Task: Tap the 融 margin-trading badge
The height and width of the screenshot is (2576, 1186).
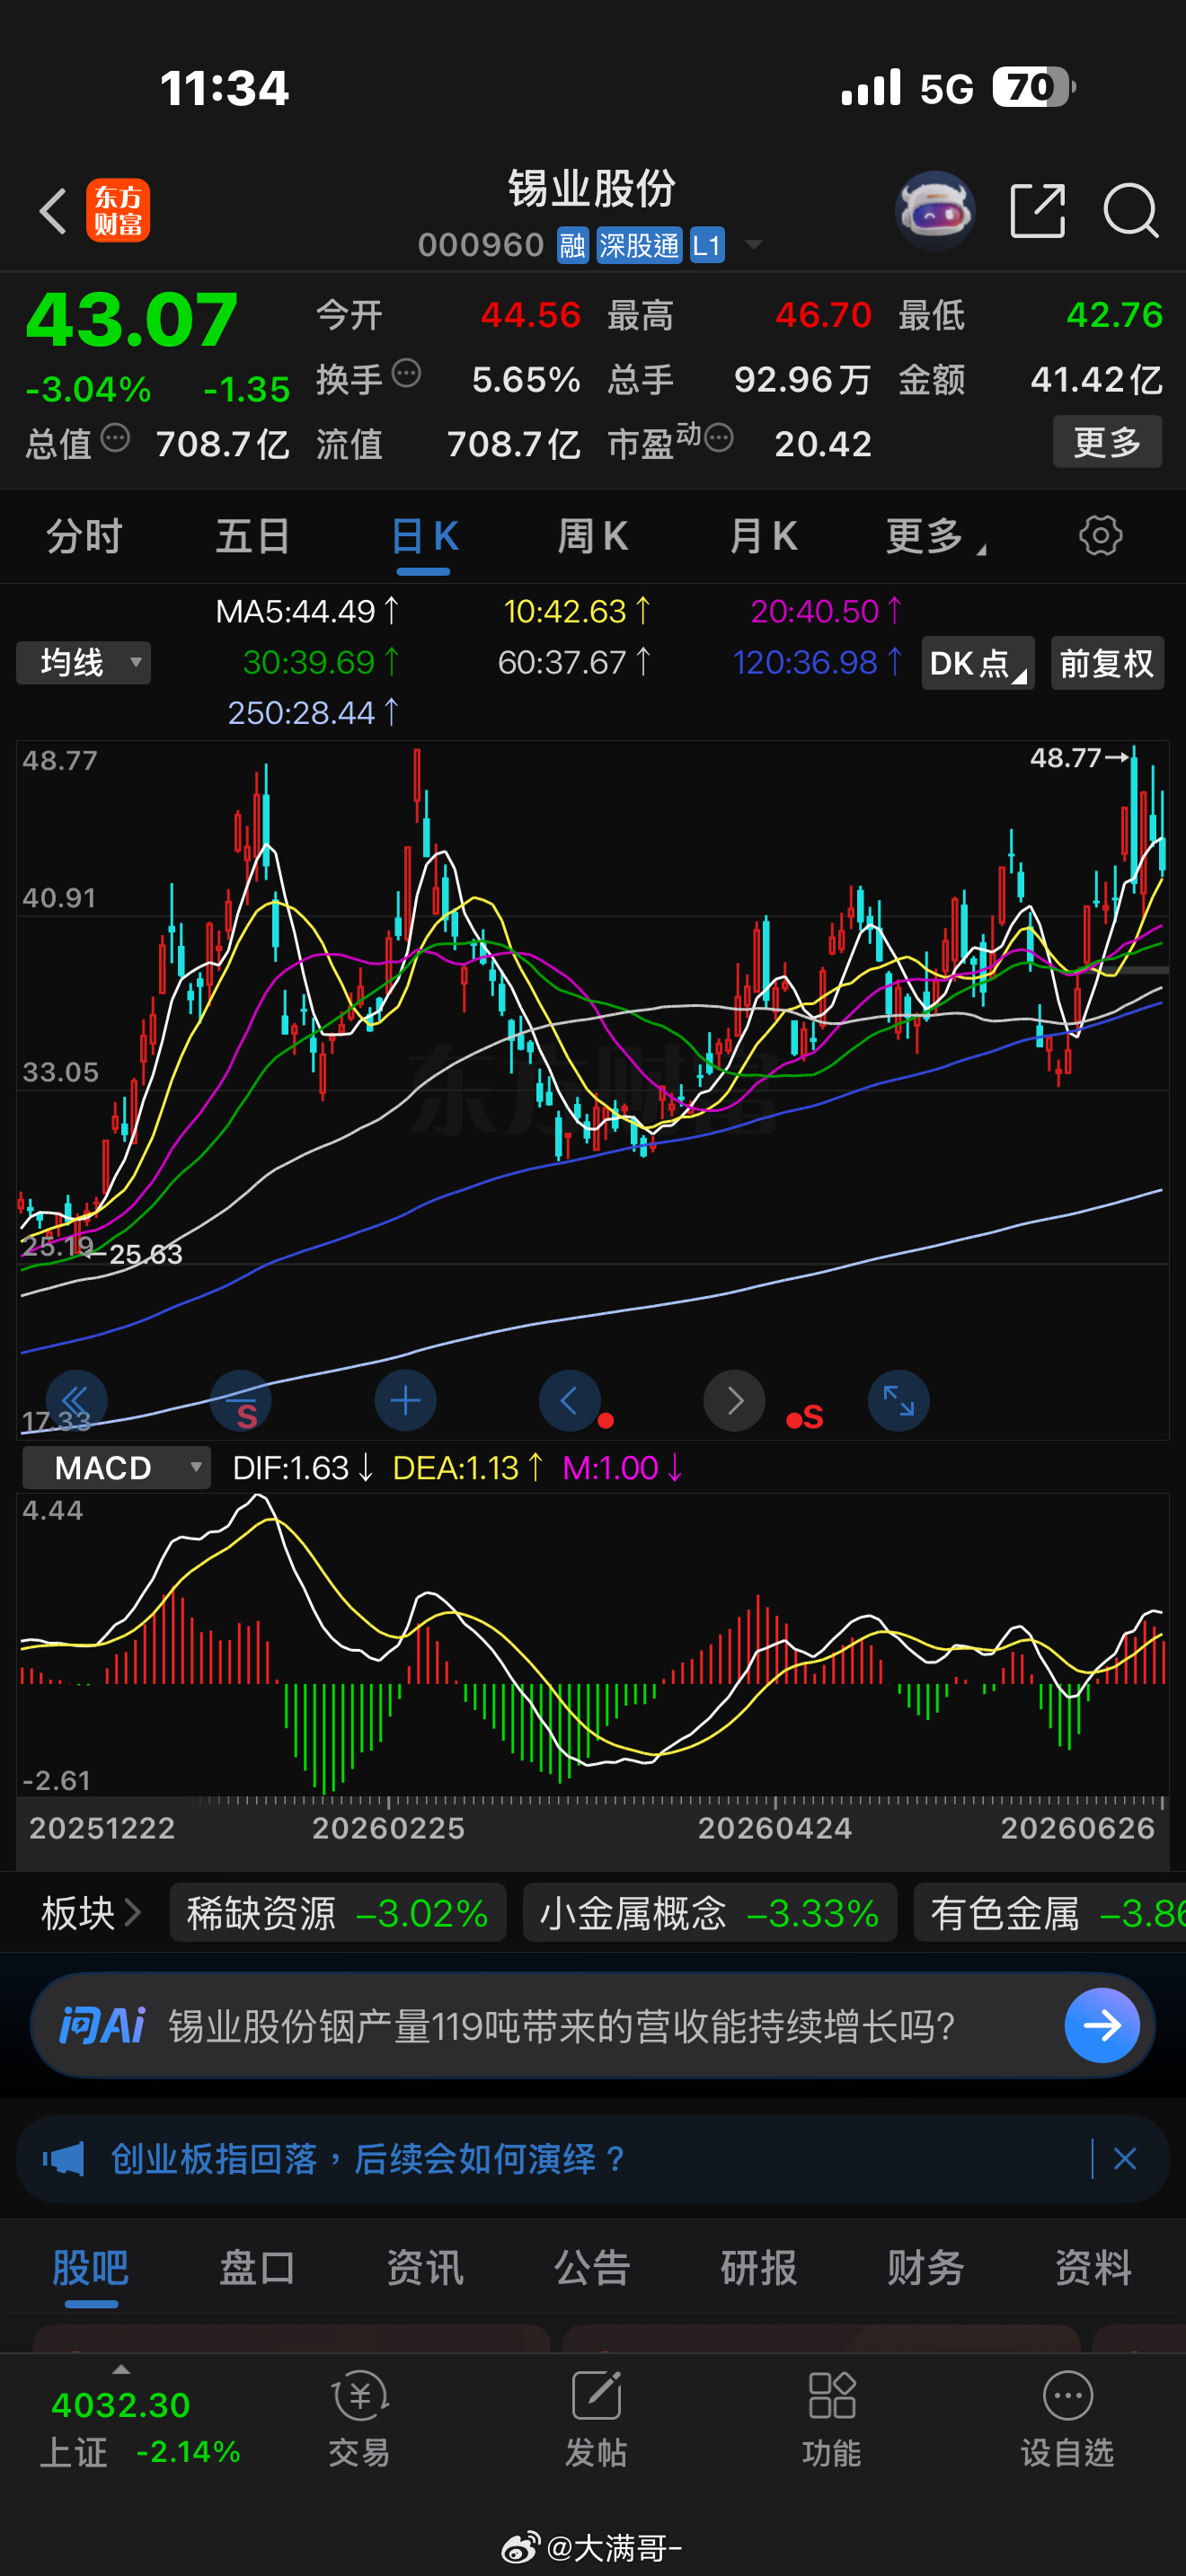Action: pos(572,245)
